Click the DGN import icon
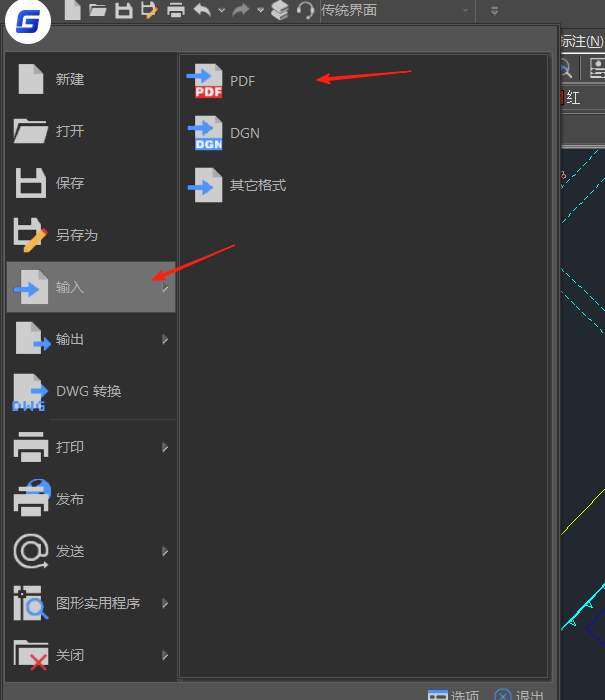This screenshot has width=605, height=700. click(205, 133)
